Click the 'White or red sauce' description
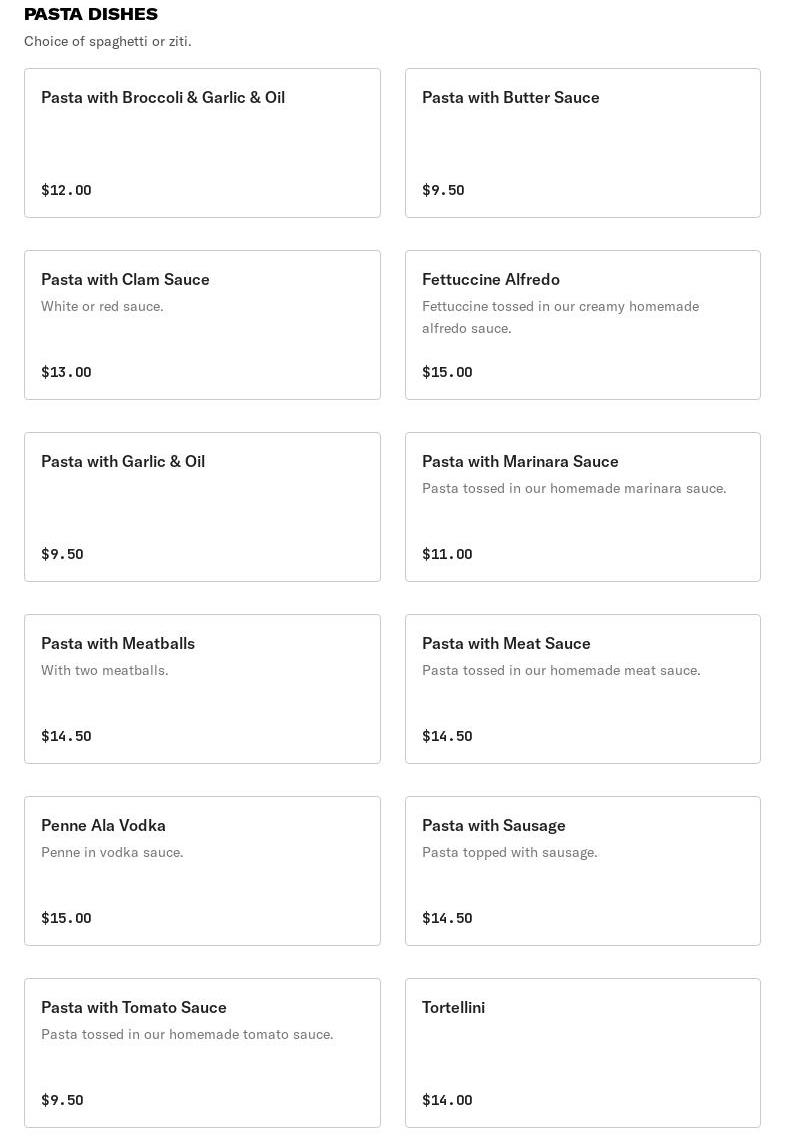785x1142 pixels. pyautogui.click(x=102, y=306)
